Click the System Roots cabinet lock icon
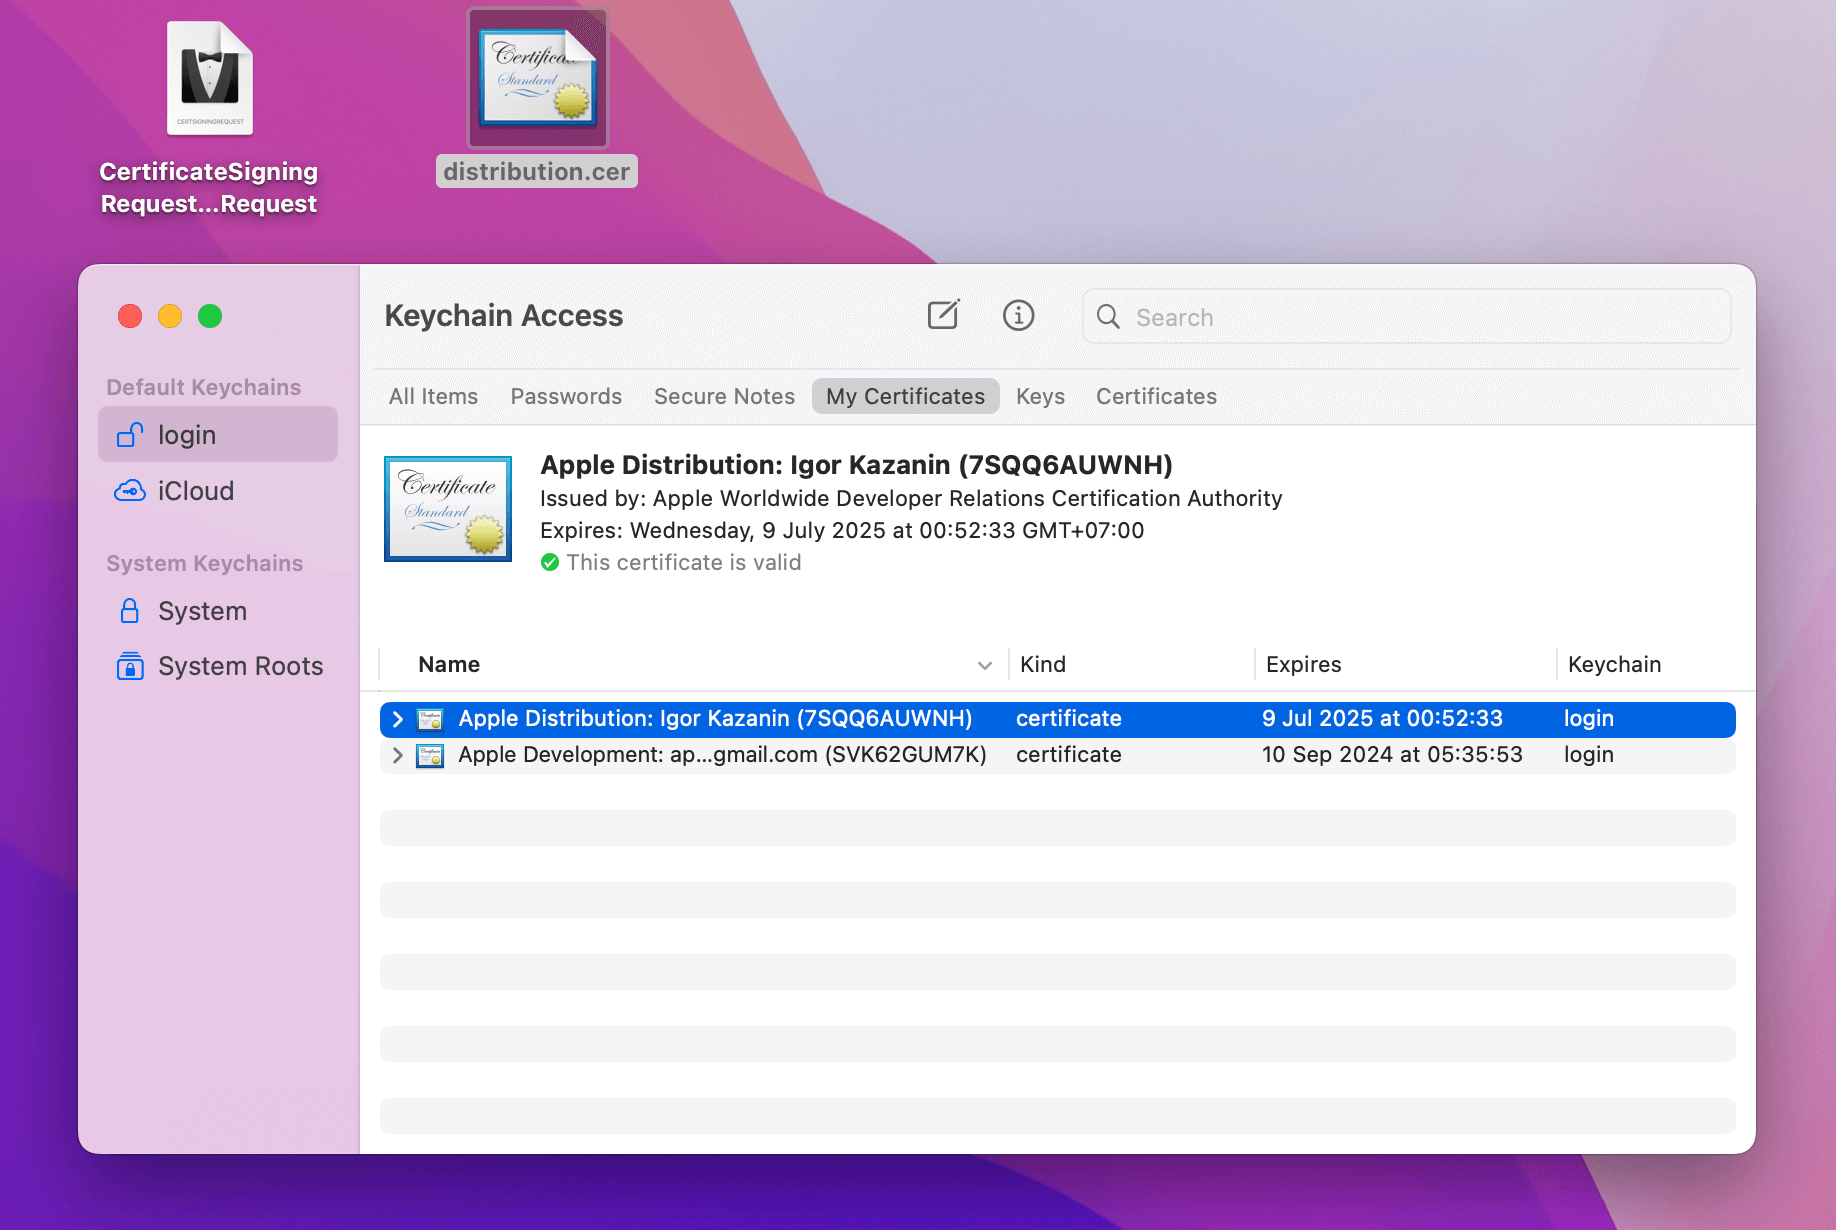Image resolution: width=1836 pixels, height=1230 pixels. [x=130, y=665]
